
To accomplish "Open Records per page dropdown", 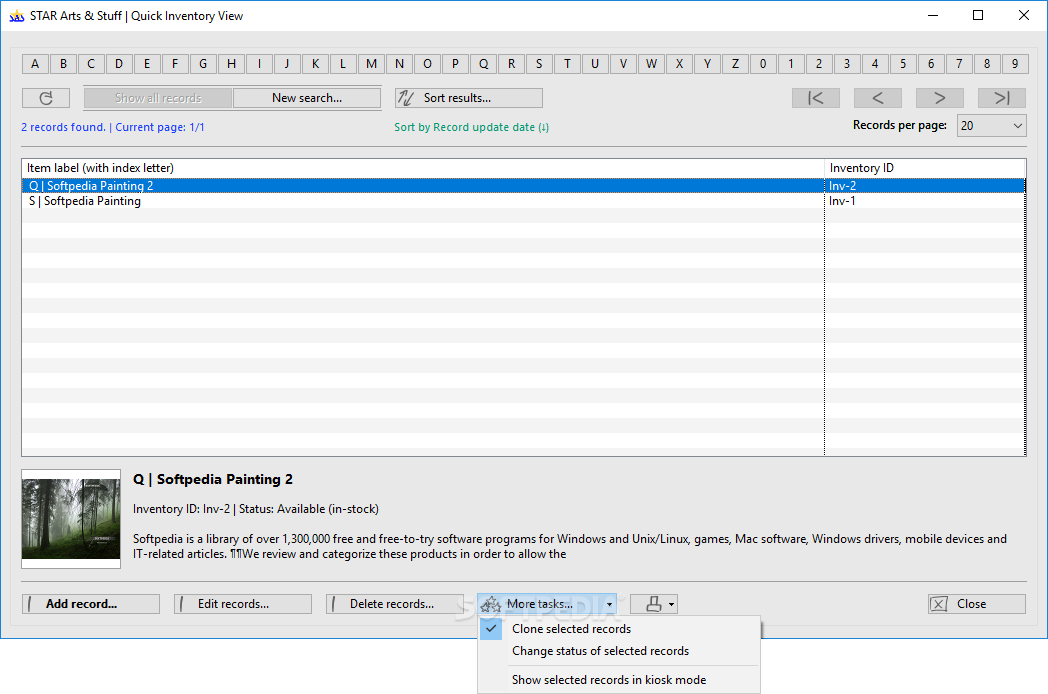I will (992, 126).
